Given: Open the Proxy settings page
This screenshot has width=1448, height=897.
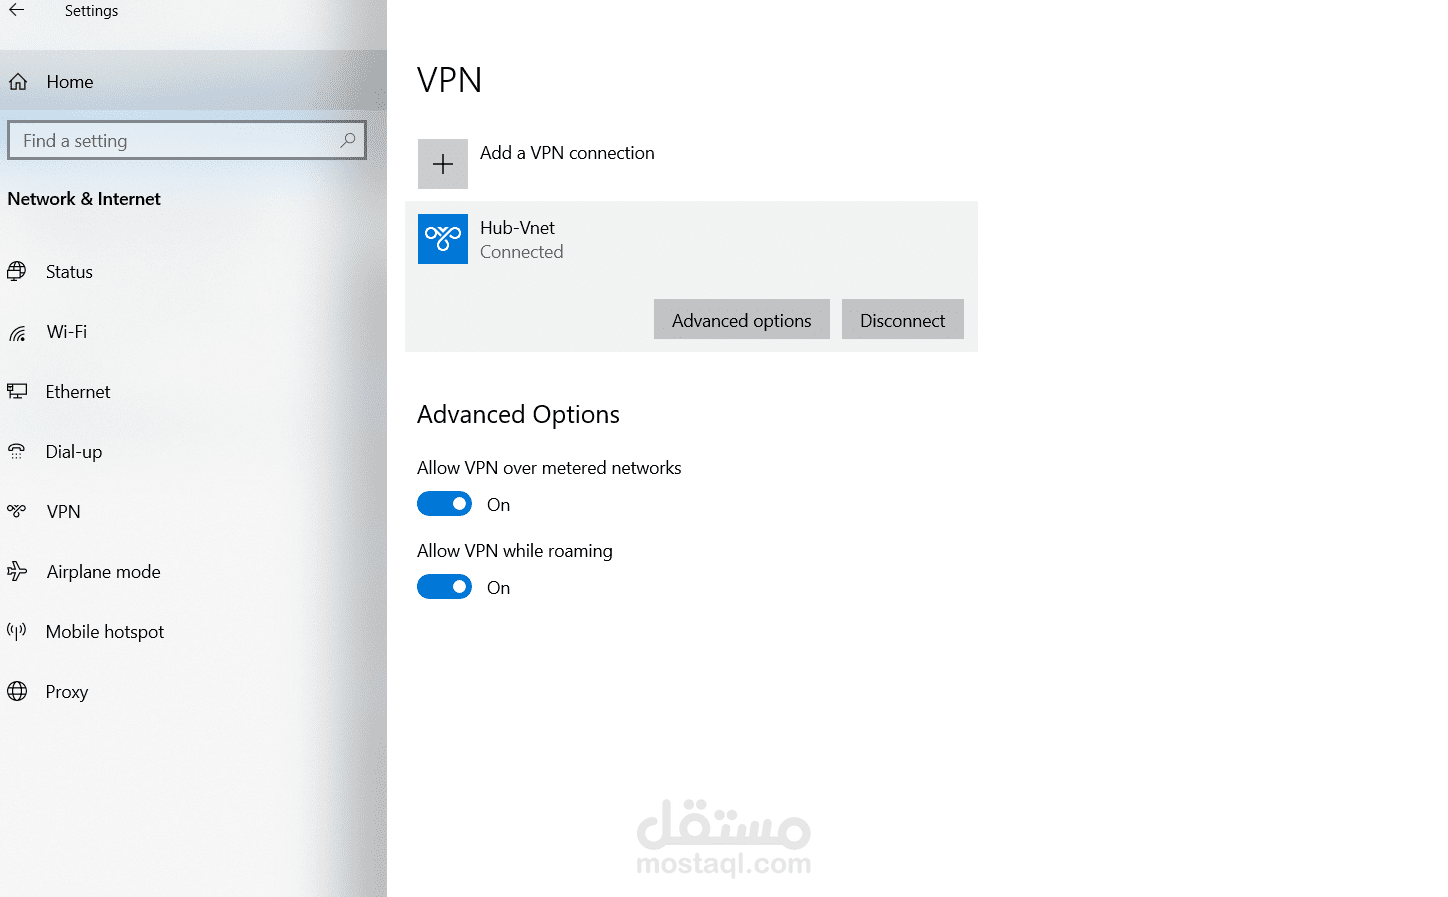Looking at the screenshot, I should click(x=67, y=692).
